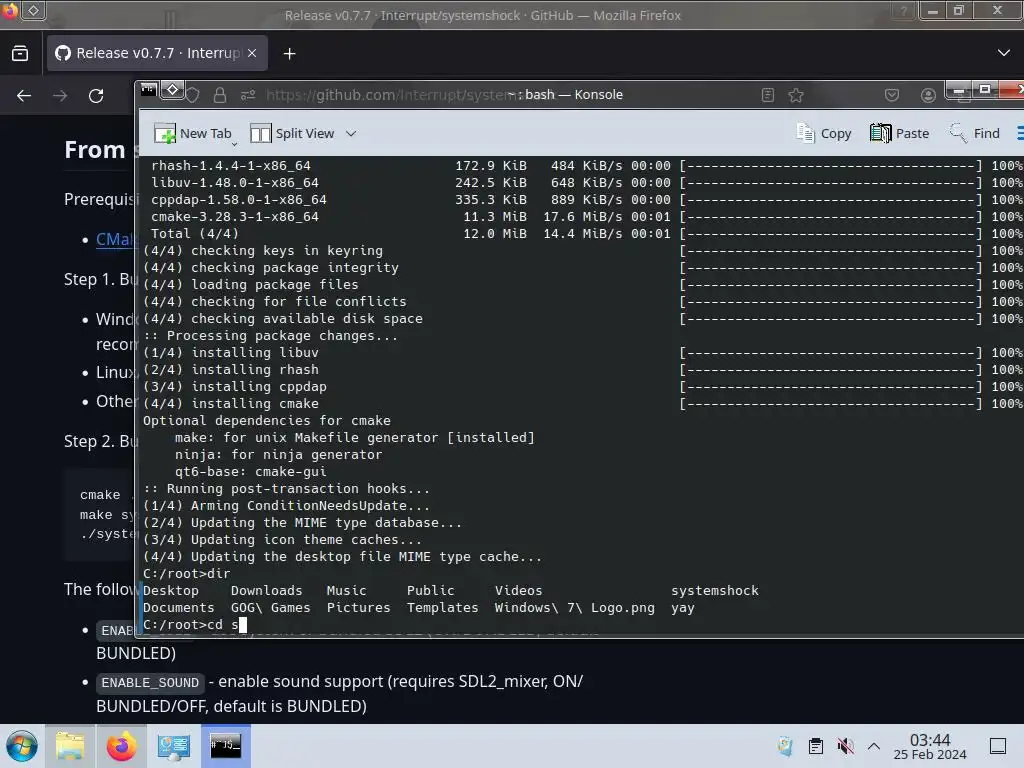The width and height of the screenshot is (1024, 768).
Task: Open the Start menu launcher
Action: [22, 746]
